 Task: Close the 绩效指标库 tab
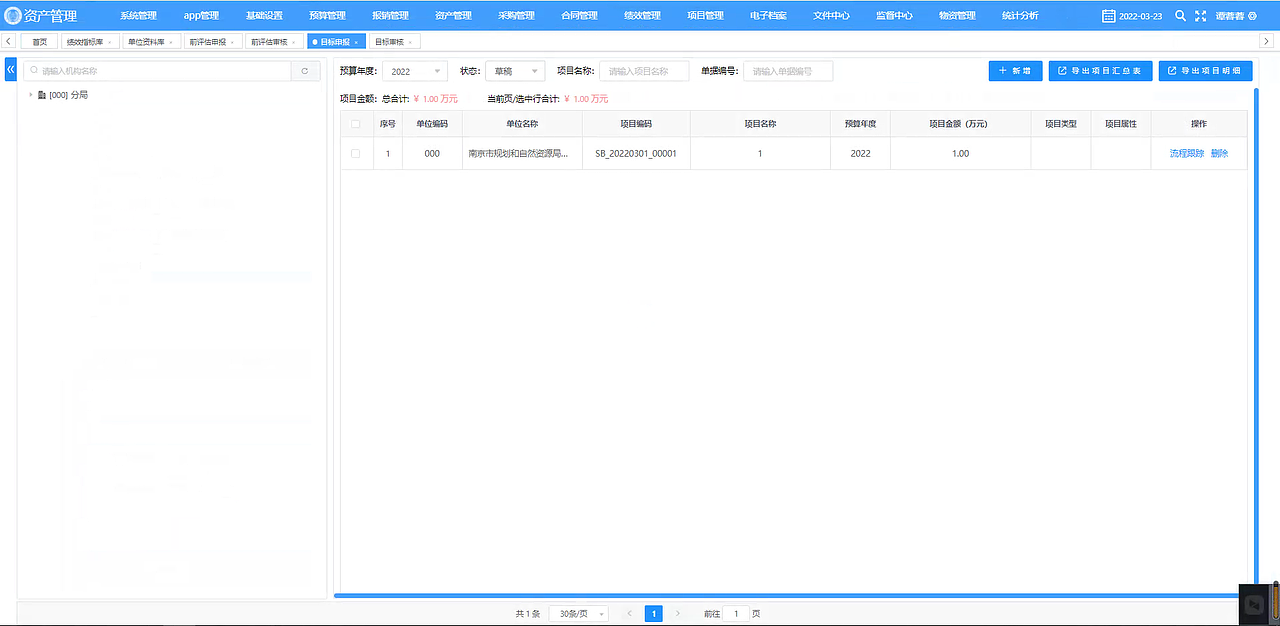[110, 42]
